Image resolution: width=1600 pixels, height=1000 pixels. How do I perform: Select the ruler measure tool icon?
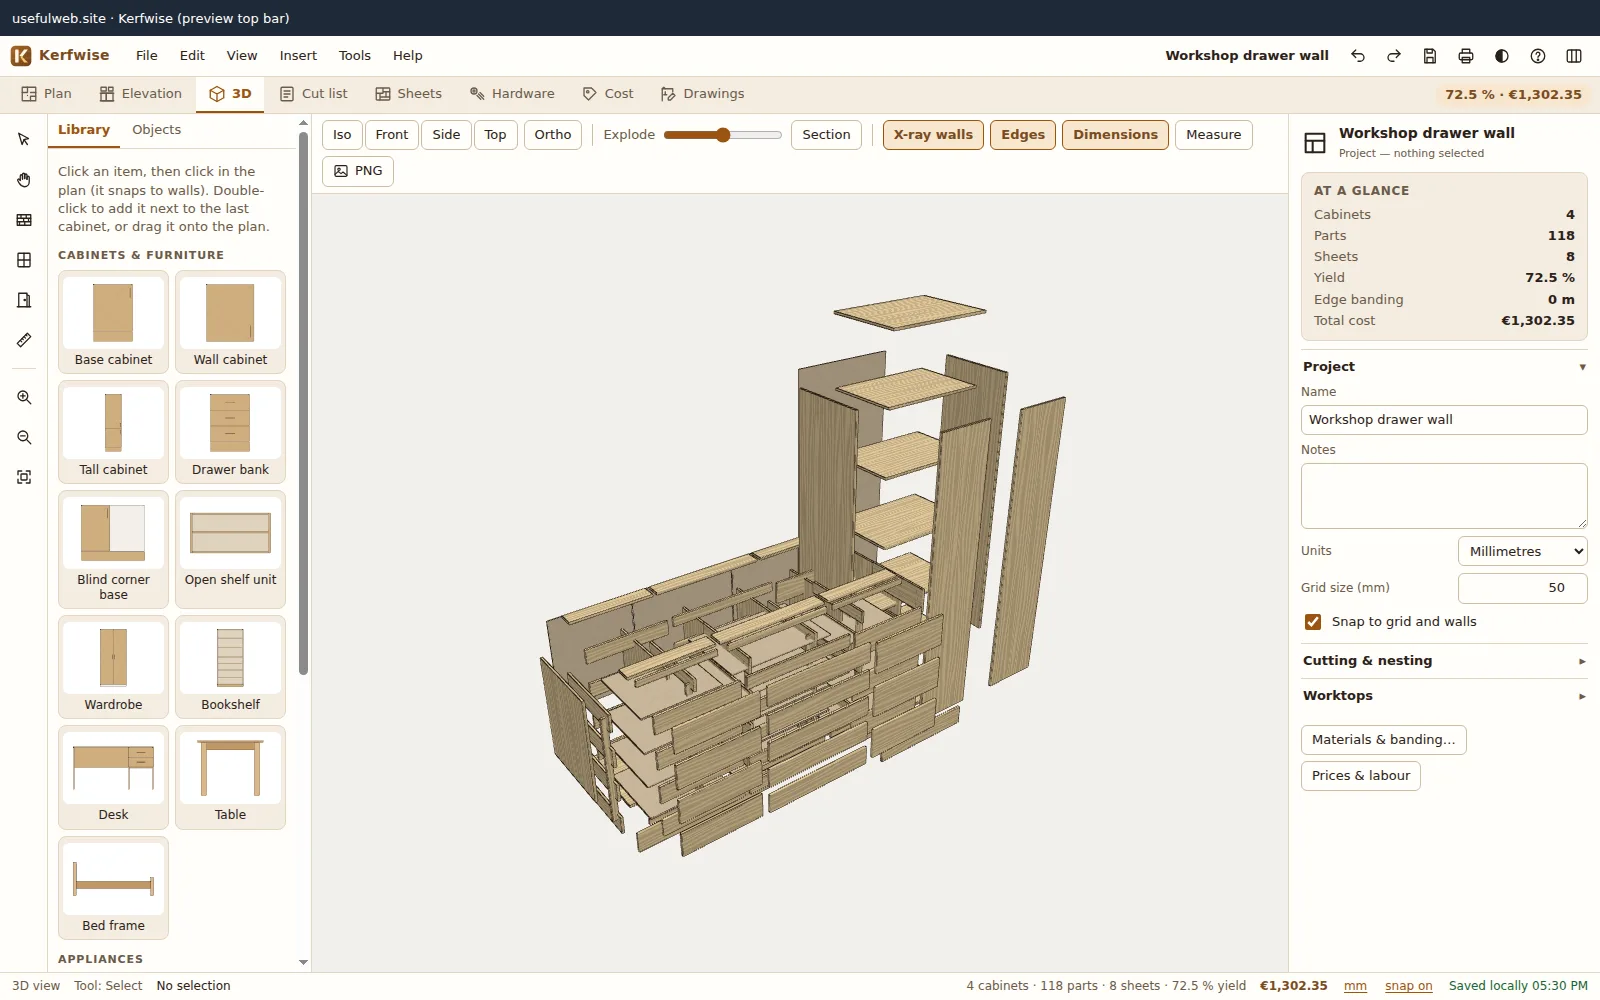[x=24, y=340]
